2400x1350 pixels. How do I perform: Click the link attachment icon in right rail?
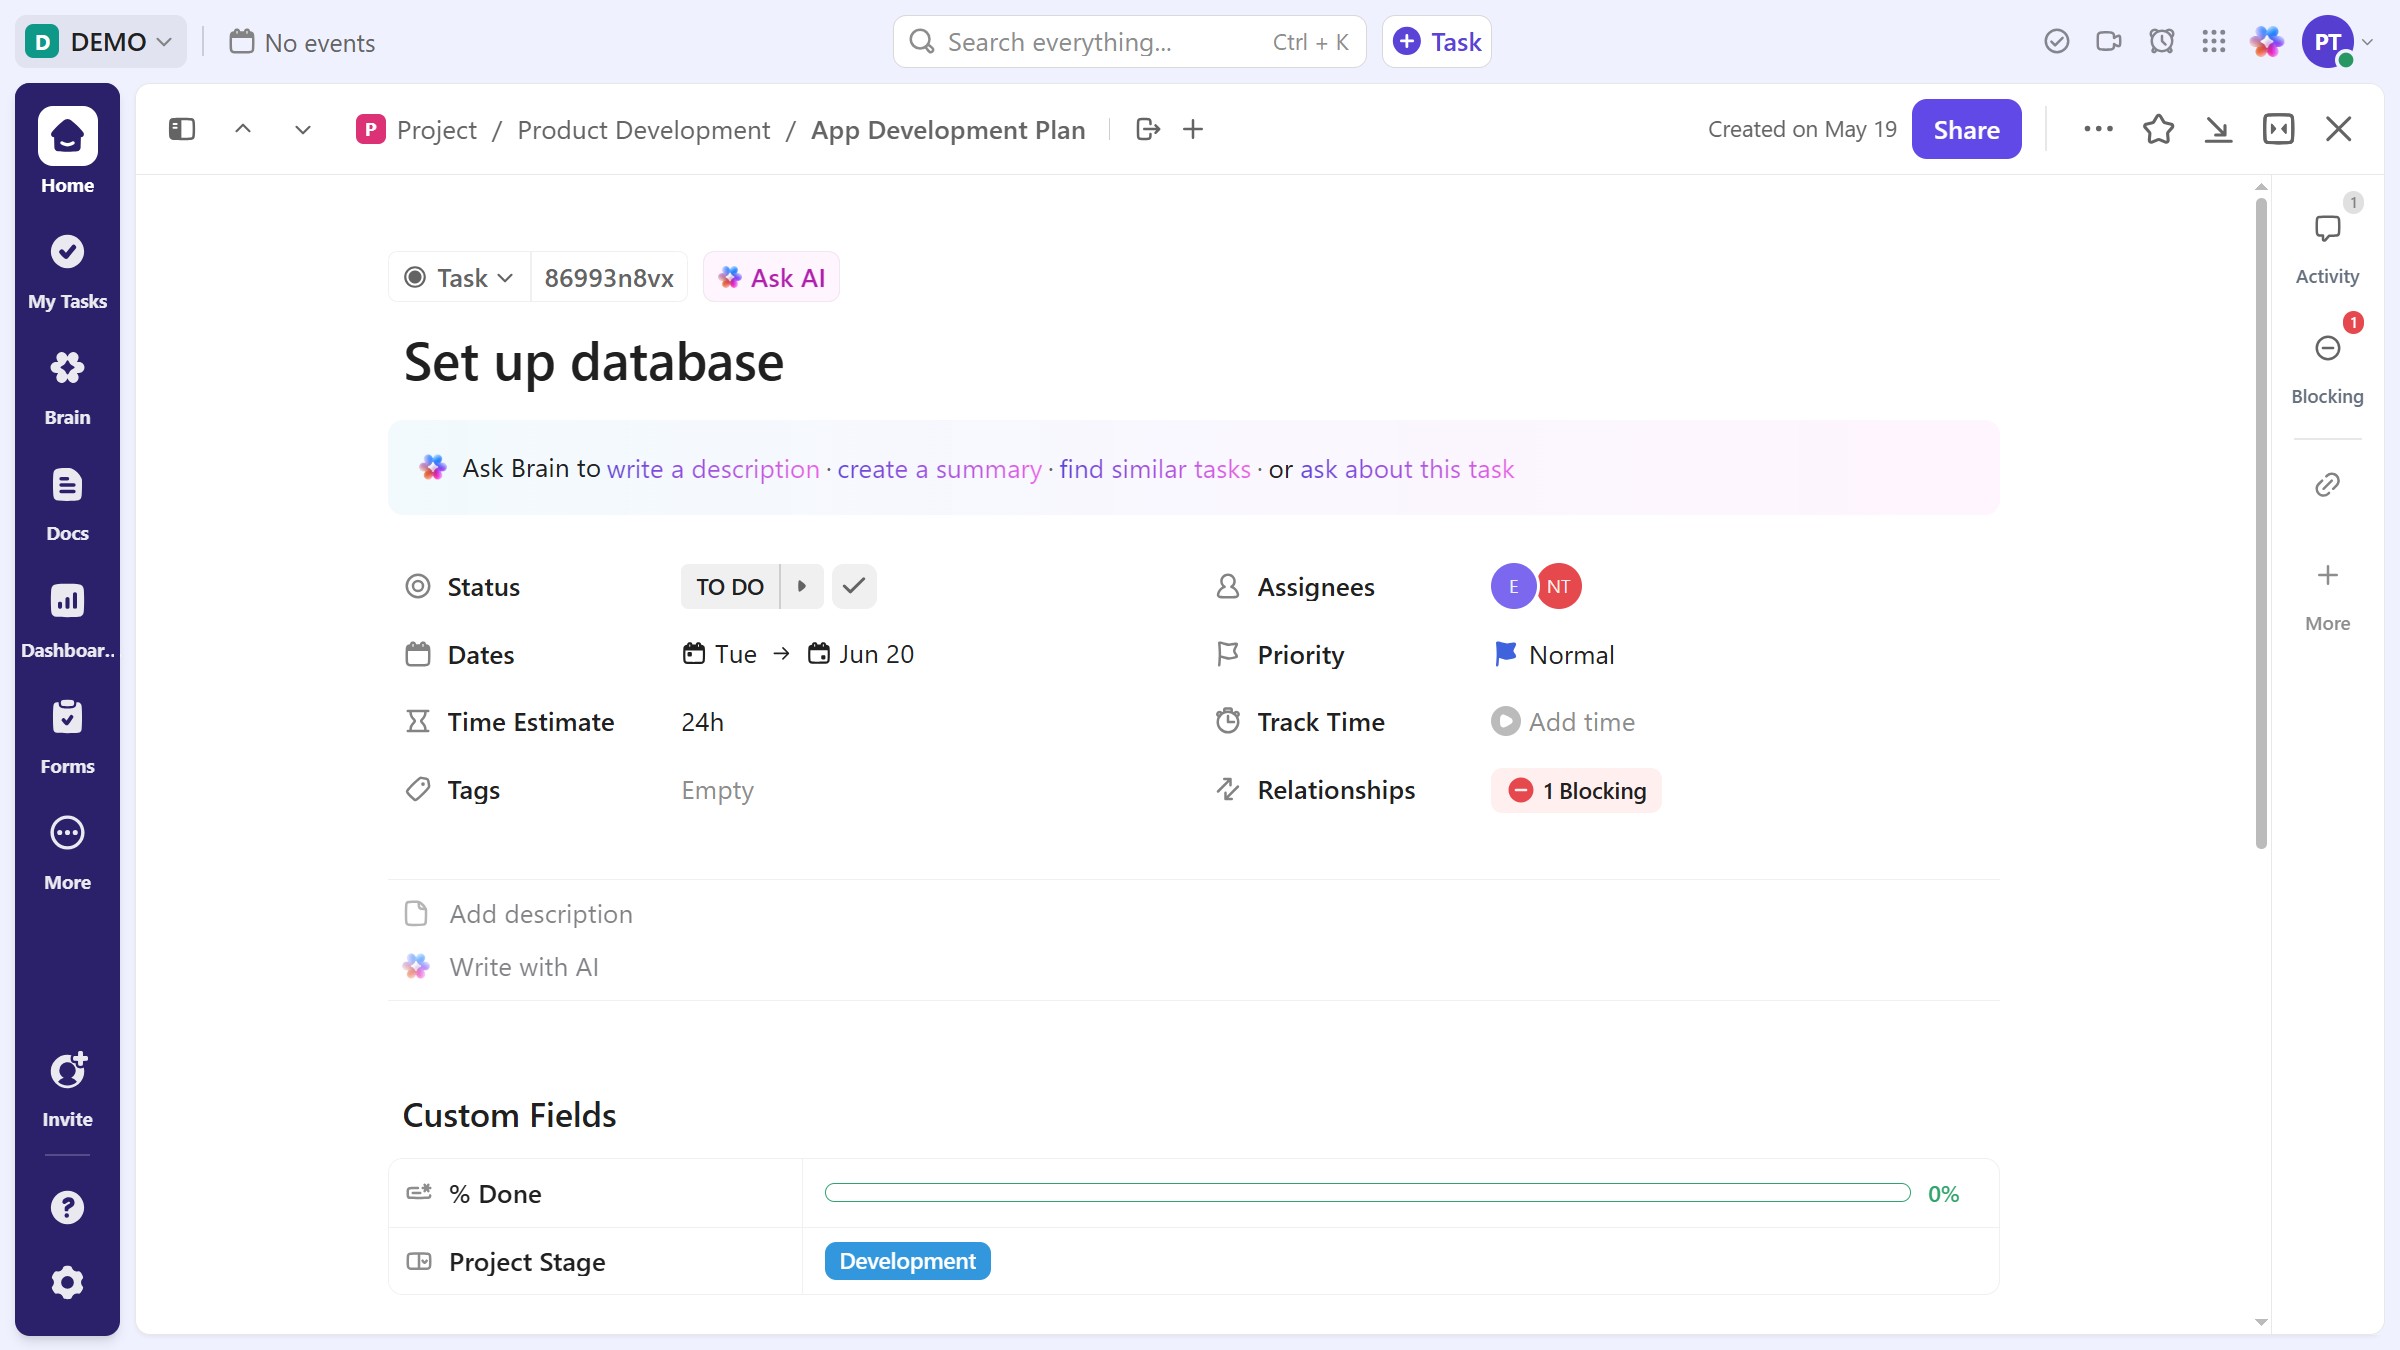[2327, 485]
